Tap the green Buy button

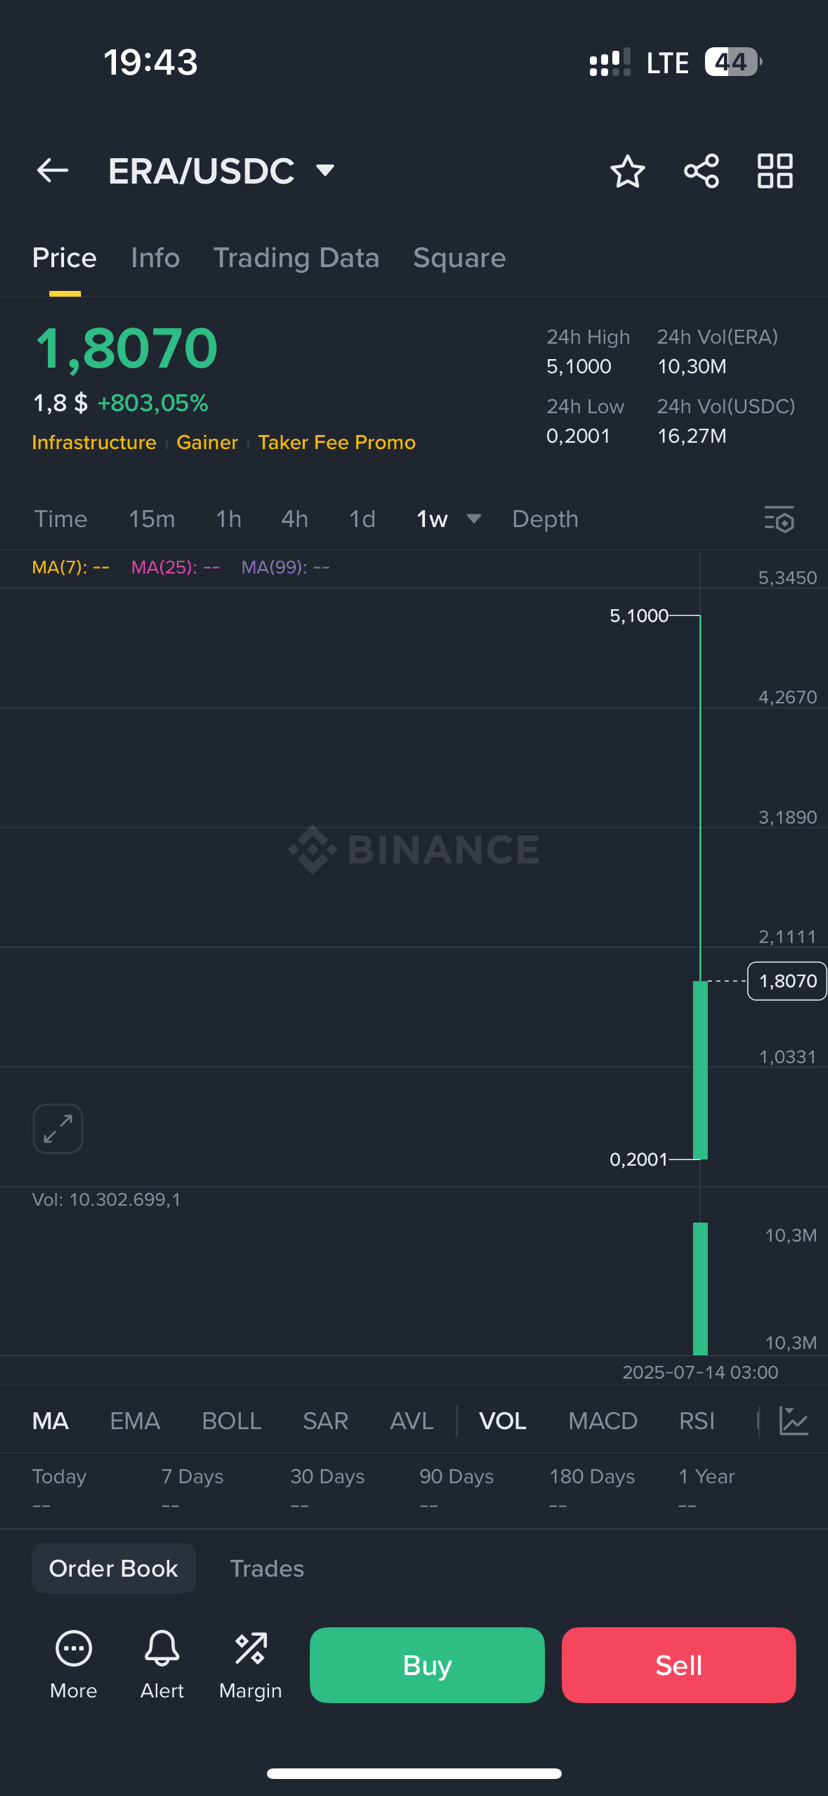click(x=427, y=1665)
